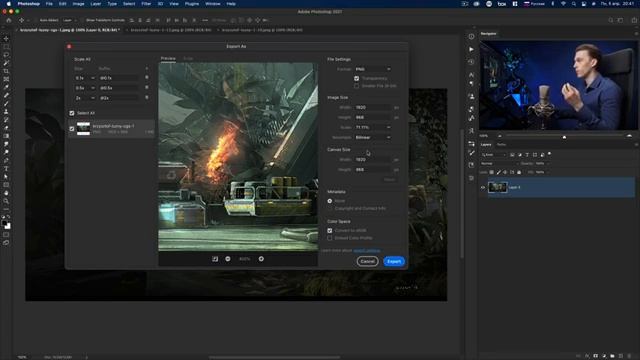Select the Crop tool
640x360 pixels.
tap(6, 71)
